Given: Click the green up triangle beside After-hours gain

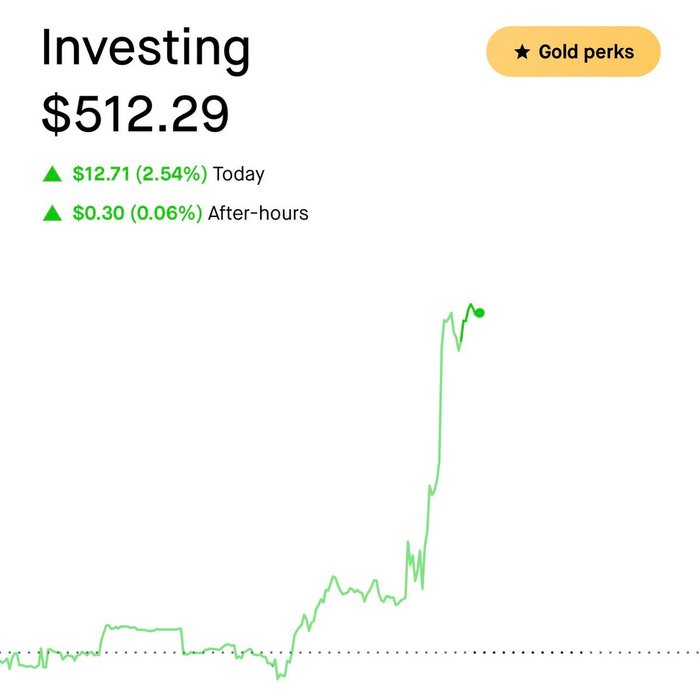Looking at the screenshot, I should tap(52, 213).
